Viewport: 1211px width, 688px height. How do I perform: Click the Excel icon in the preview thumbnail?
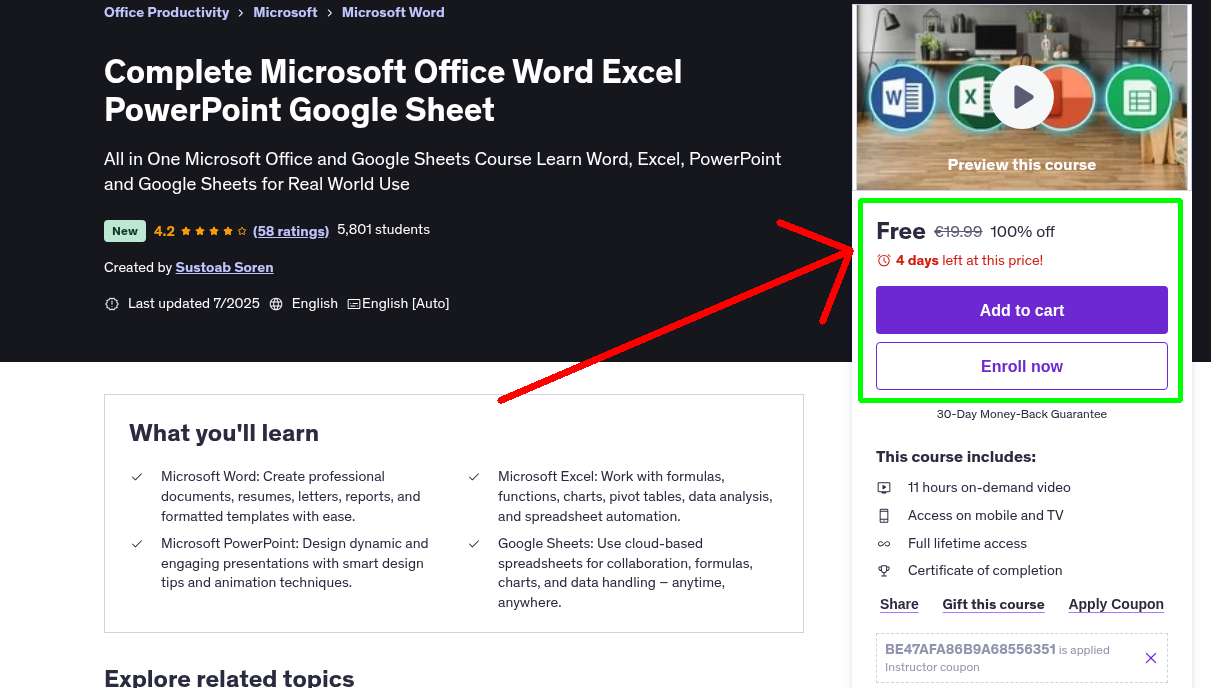click(972, 98)
